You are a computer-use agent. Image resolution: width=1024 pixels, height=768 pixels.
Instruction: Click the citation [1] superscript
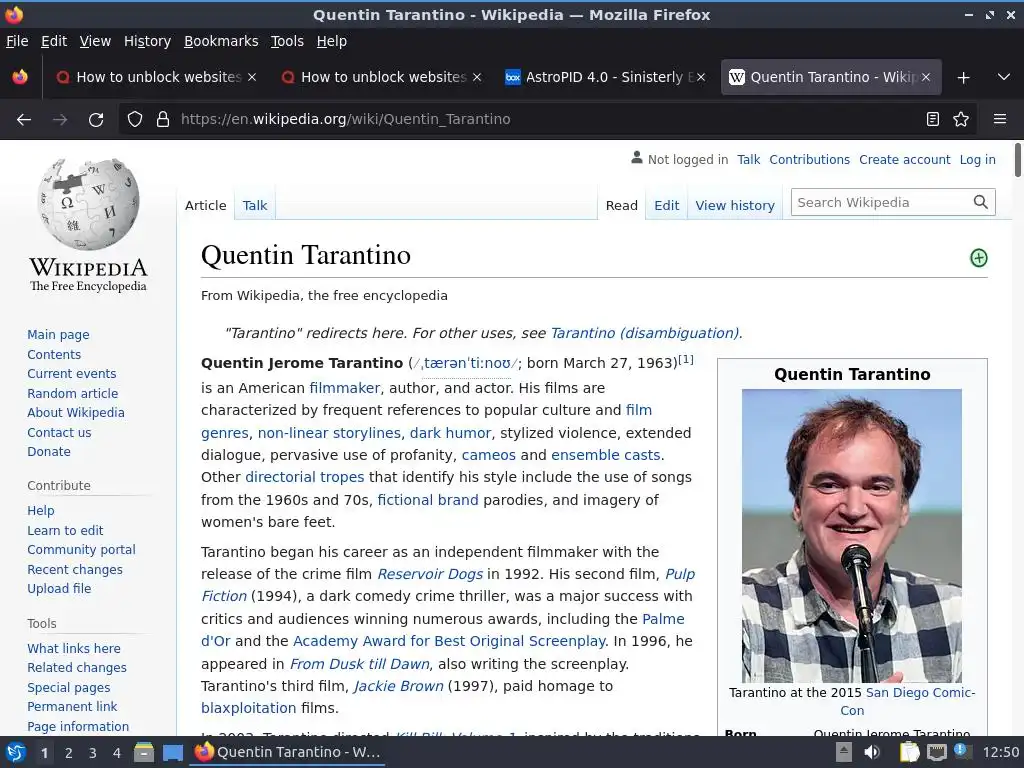coord(686,359)
